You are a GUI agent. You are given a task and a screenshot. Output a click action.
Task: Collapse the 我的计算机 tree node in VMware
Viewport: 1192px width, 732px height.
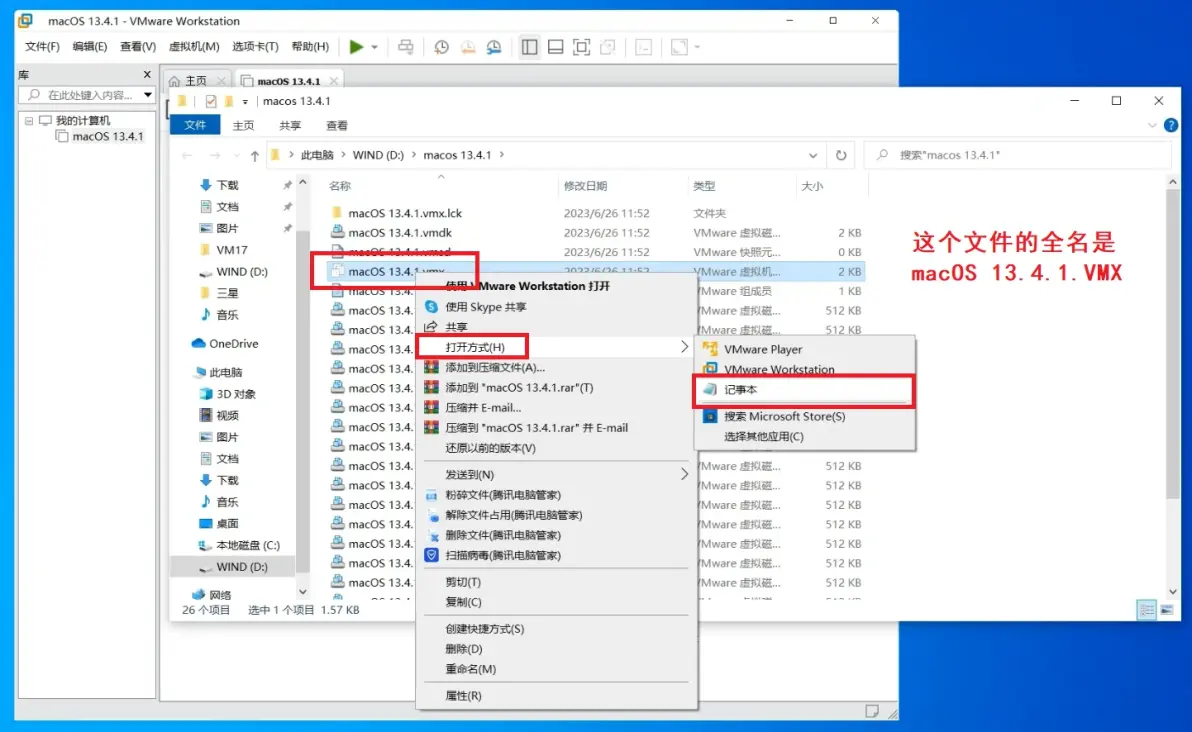click(x=29, y=121)
